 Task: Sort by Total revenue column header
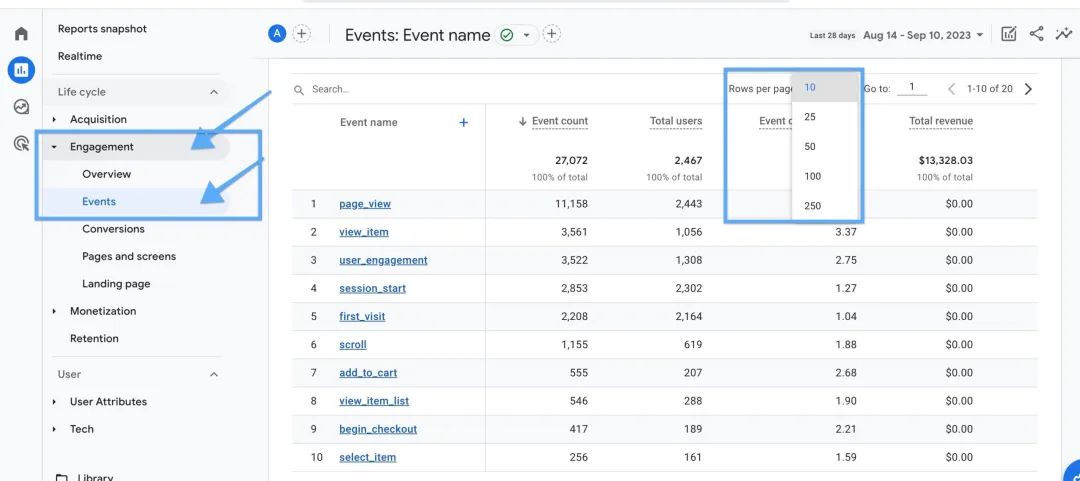tap(941, 121)
